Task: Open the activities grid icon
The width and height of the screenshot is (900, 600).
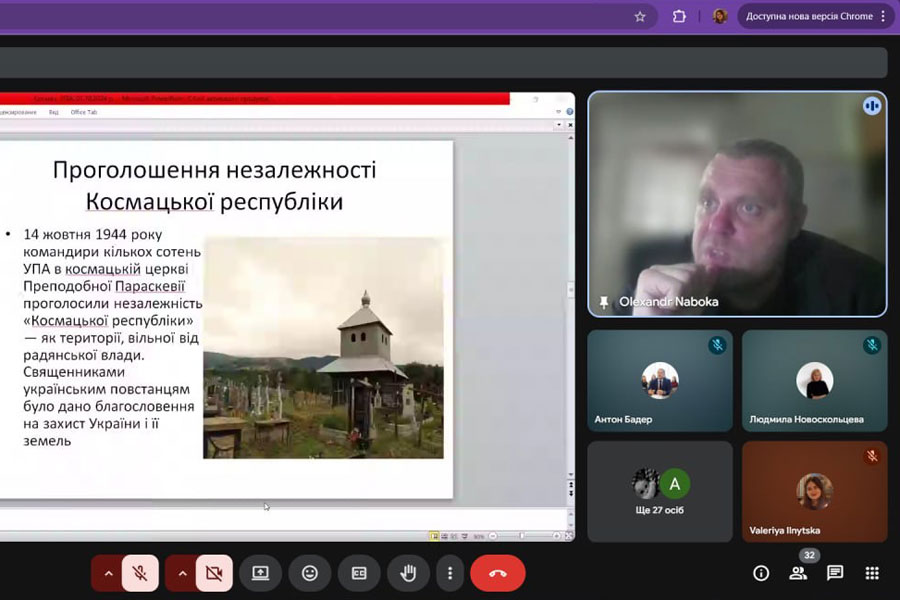Action: coord(872,573)
